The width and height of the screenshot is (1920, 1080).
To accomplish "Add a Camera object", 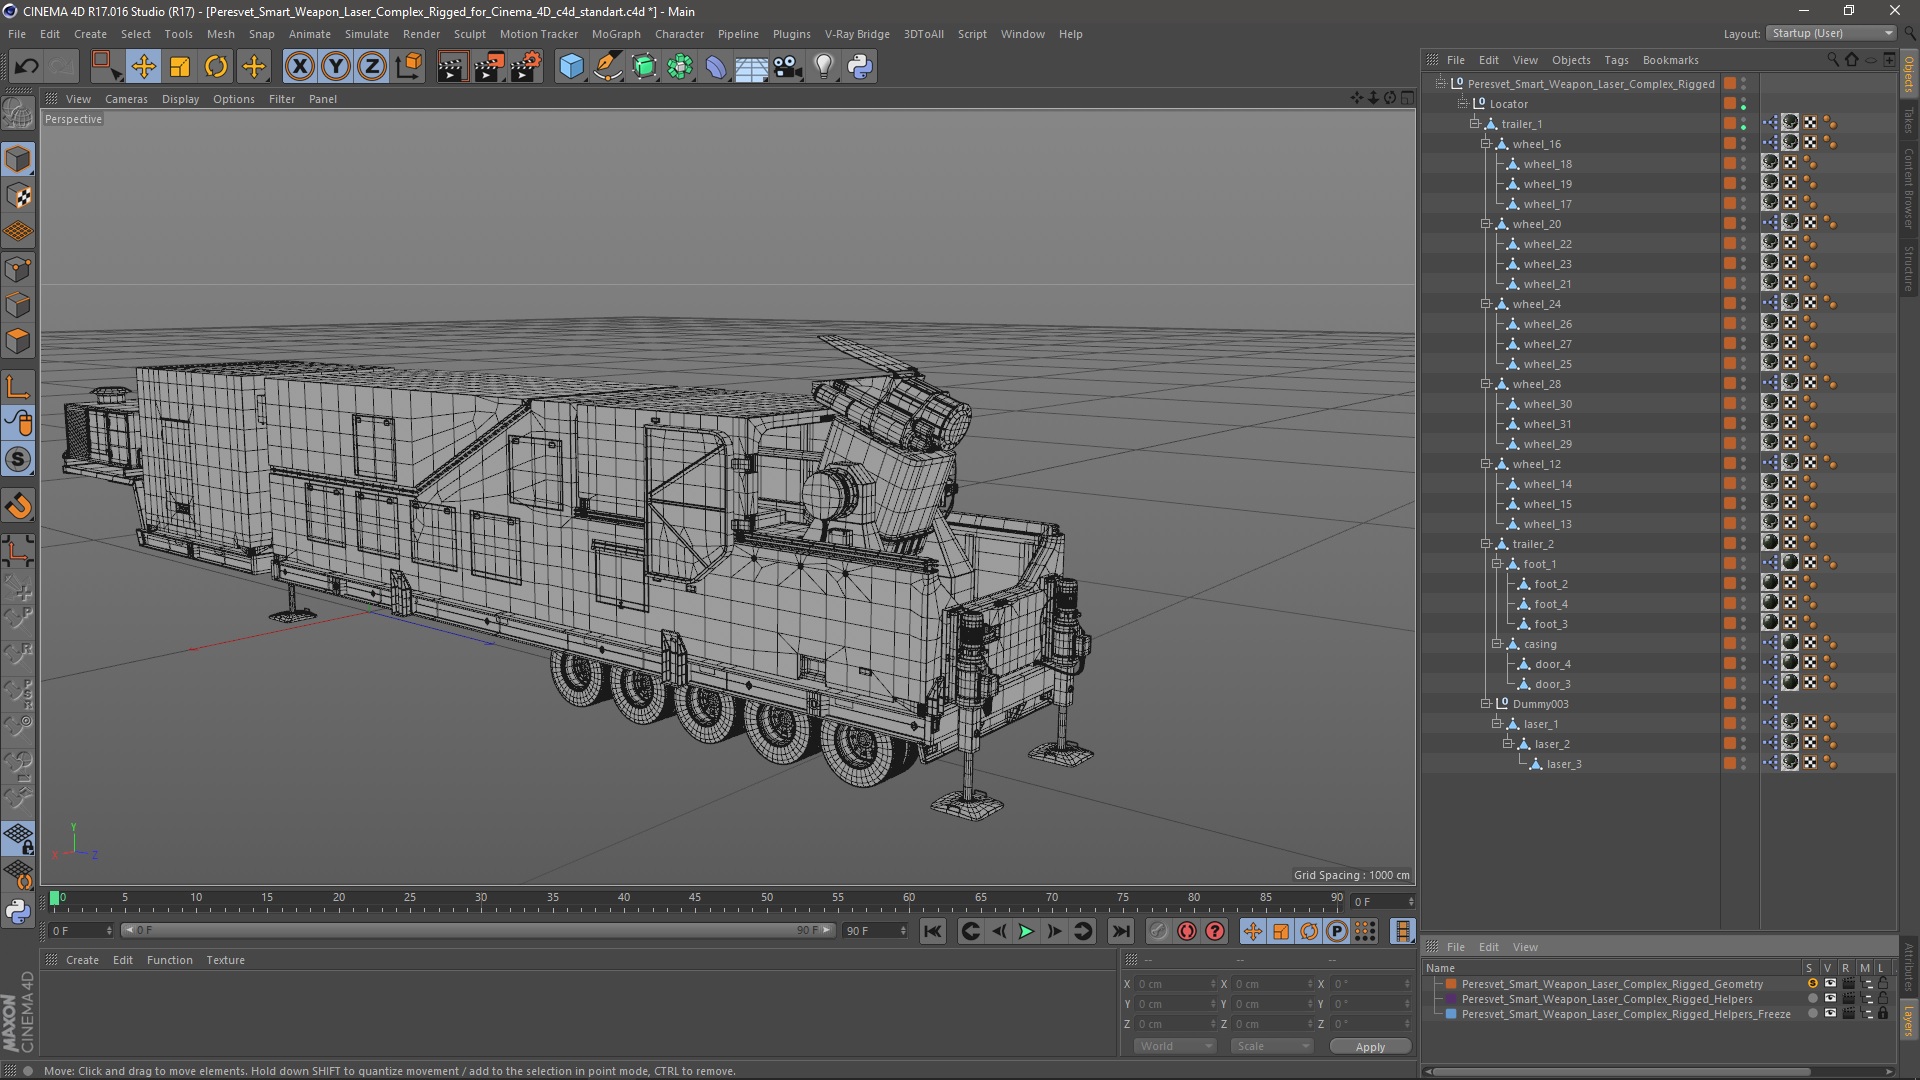I will [788, 67].
